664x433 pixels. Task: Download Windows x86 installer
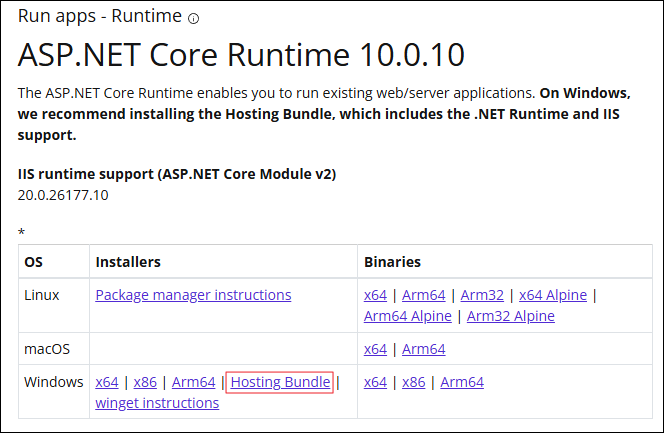point(145,382)
